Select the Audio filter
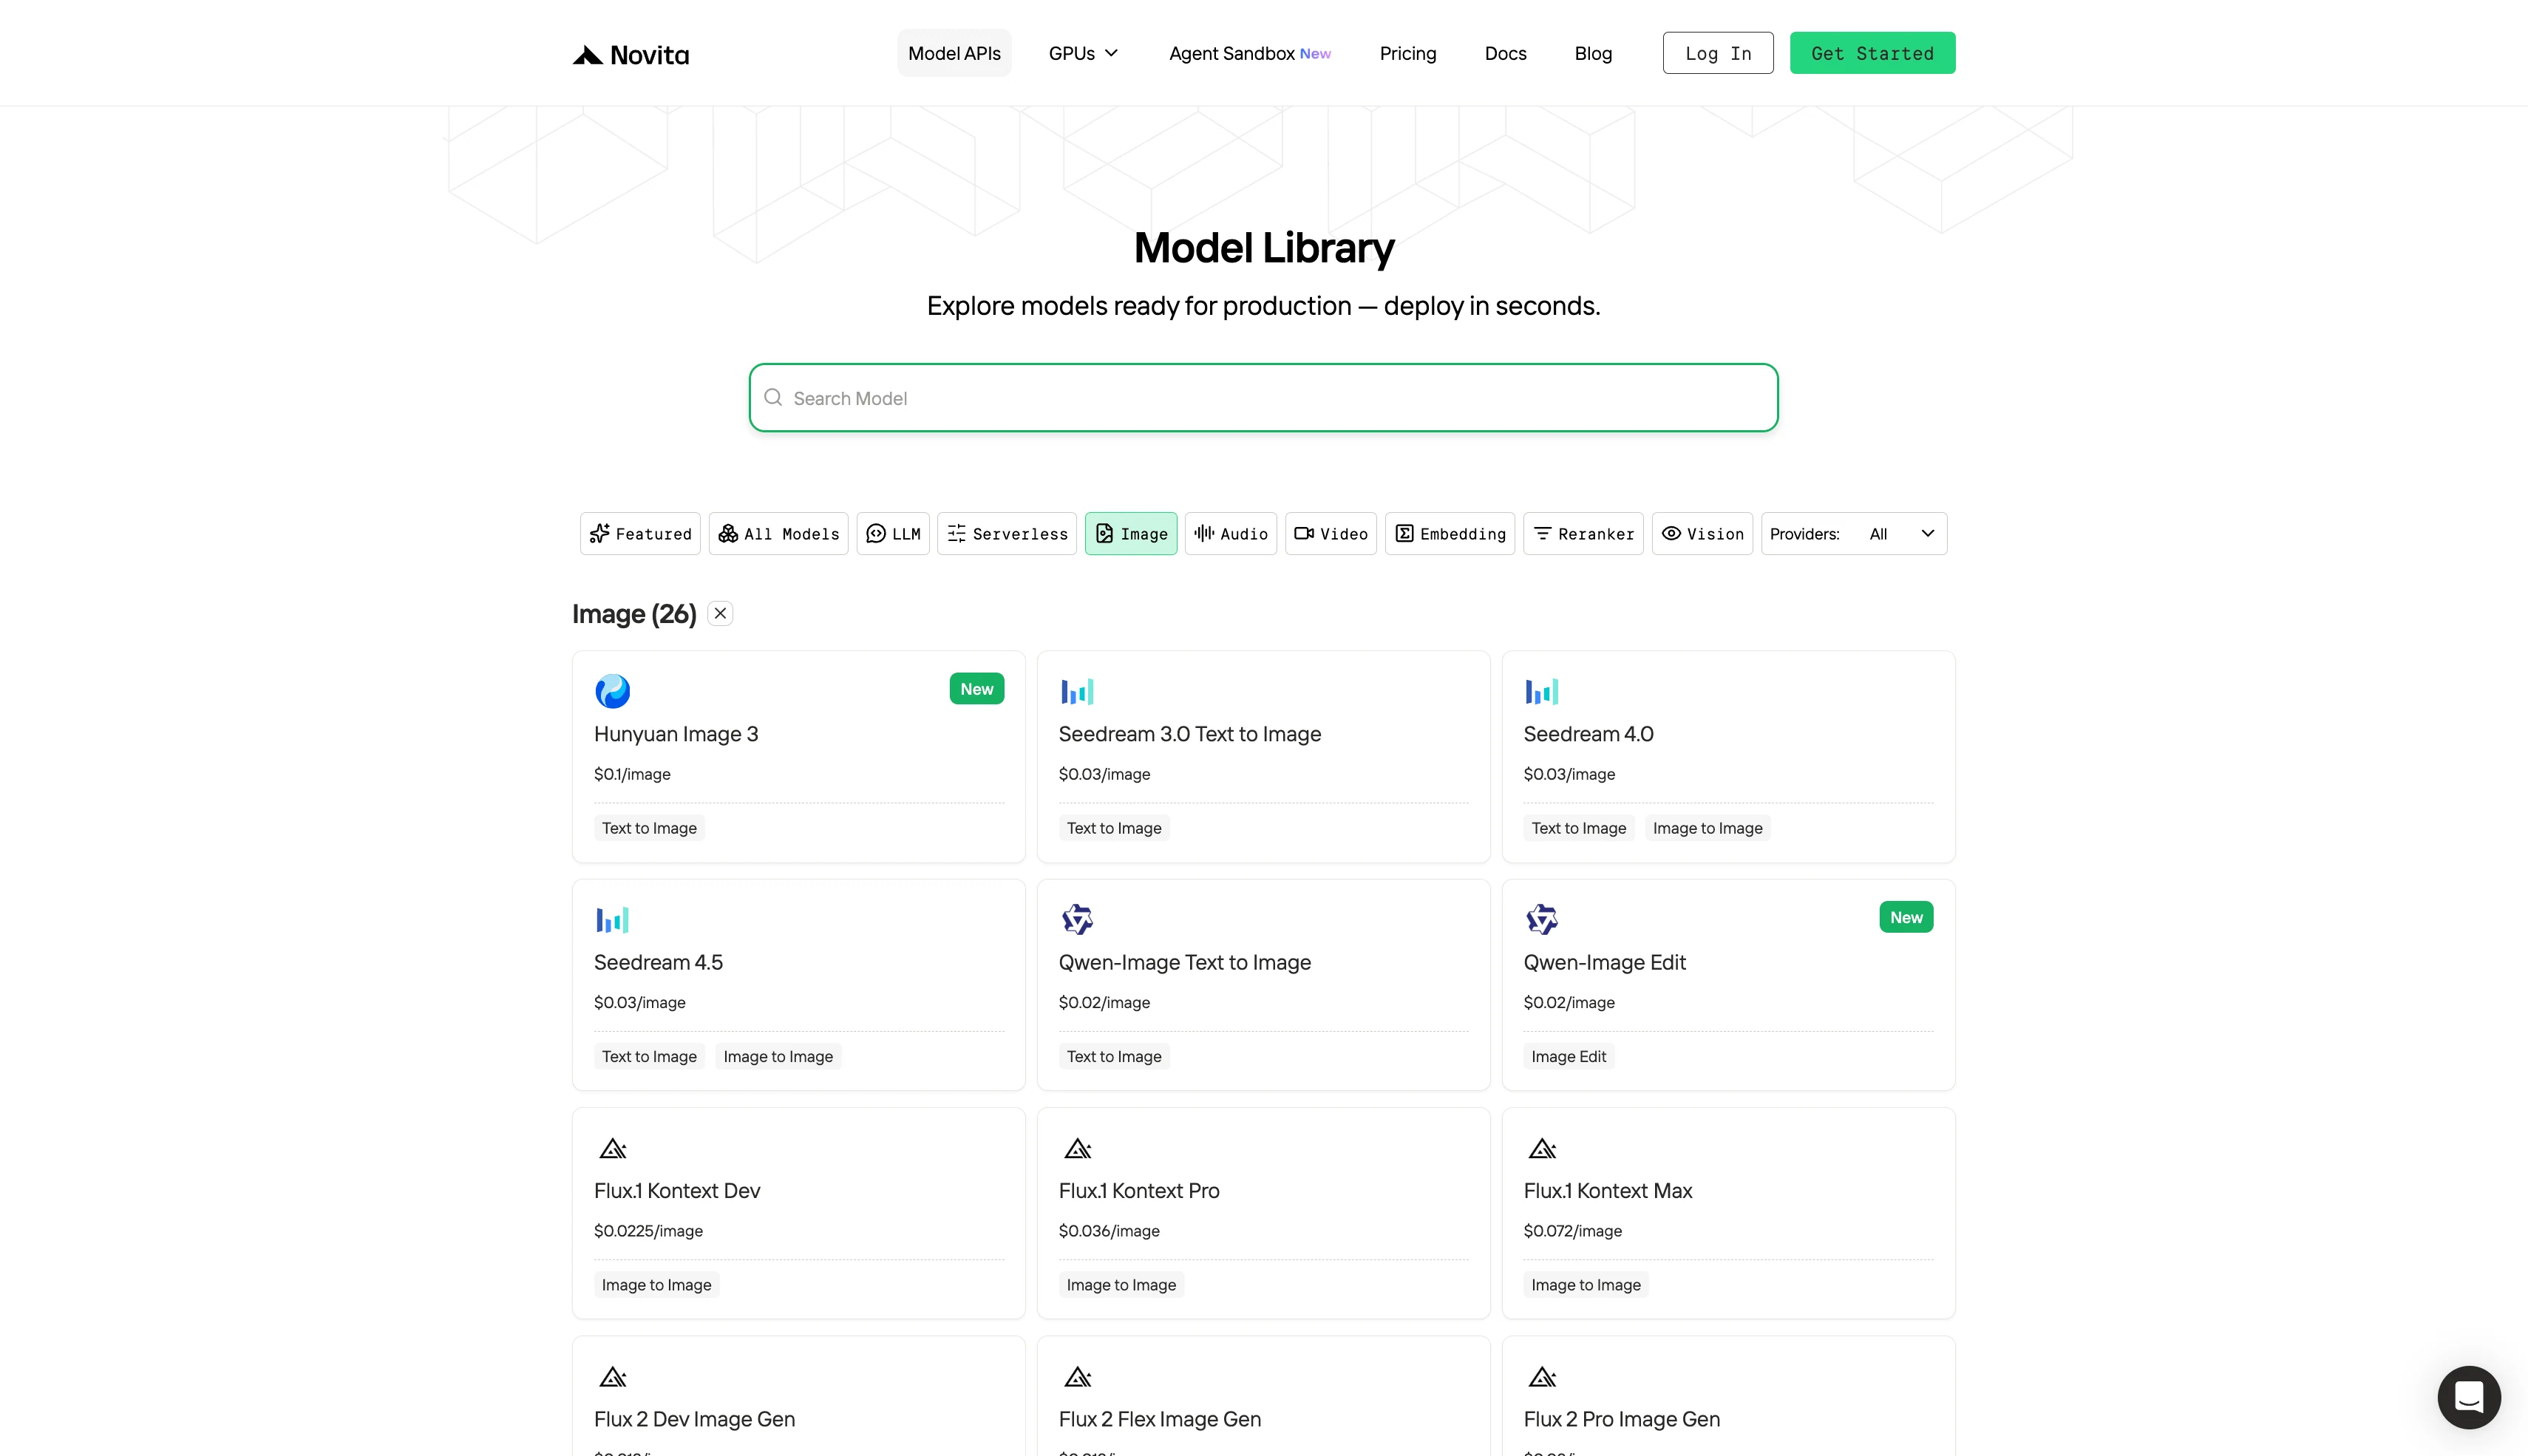The height and width of the screenshot is (1456, 2528). (x=1231, y=534)
